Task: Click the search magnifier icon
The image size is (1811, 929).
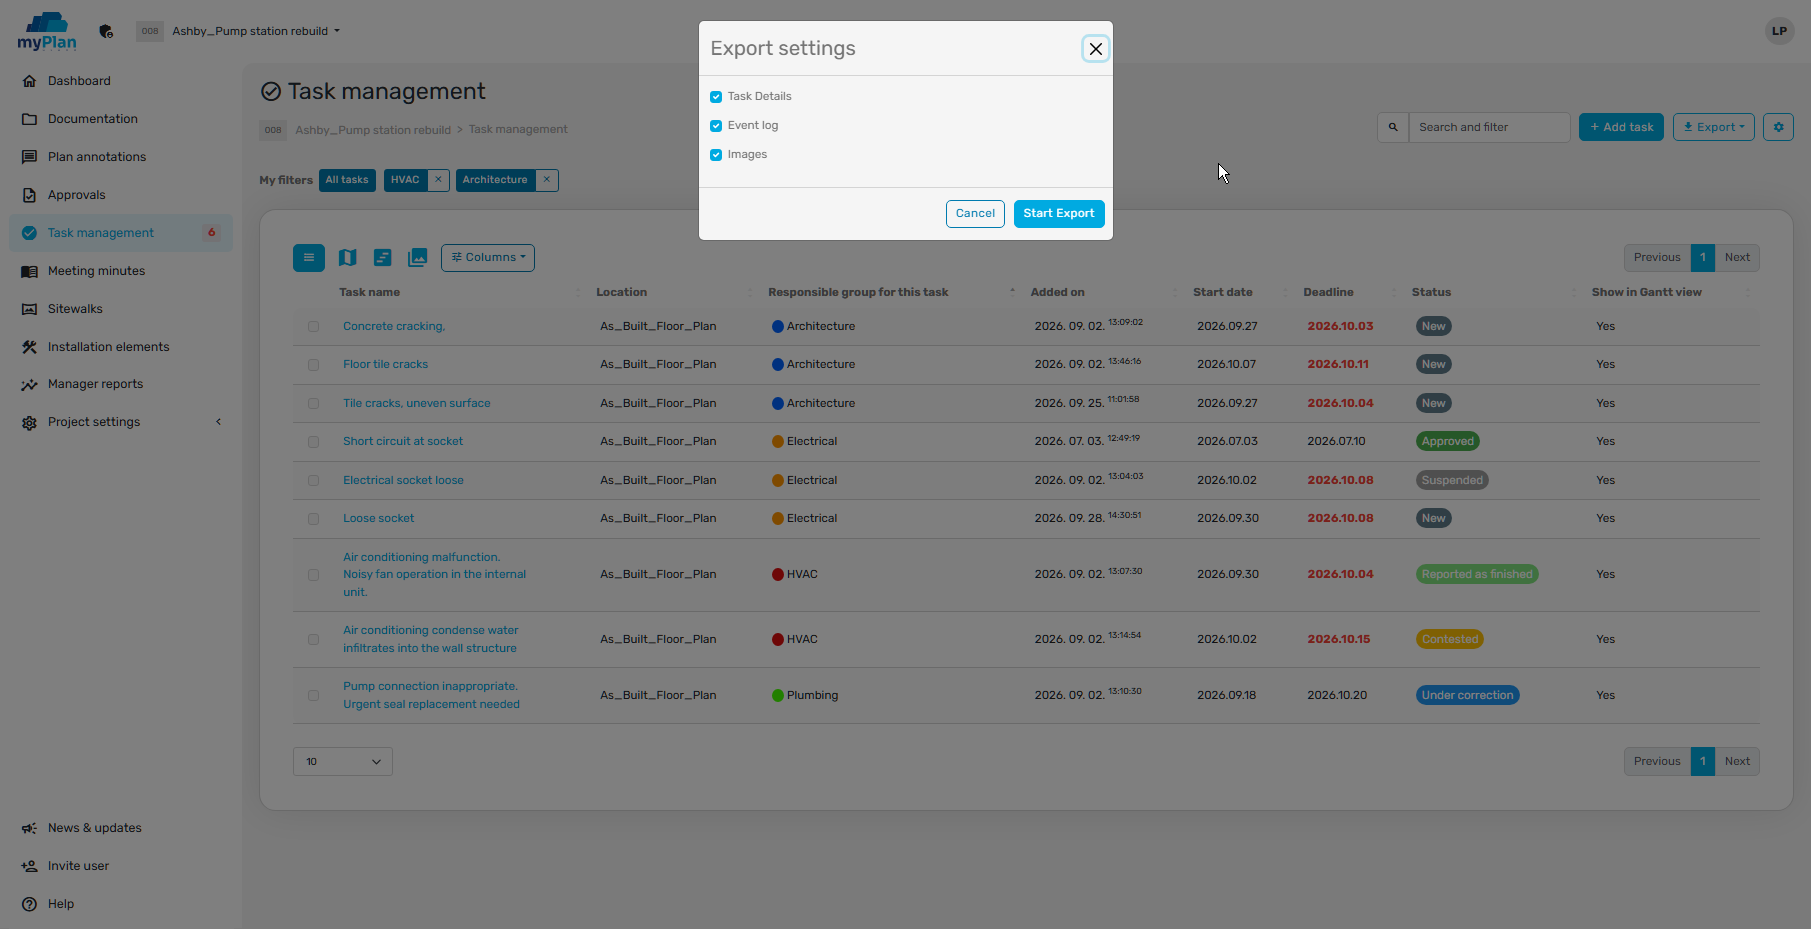Action: coord(1393,127)
